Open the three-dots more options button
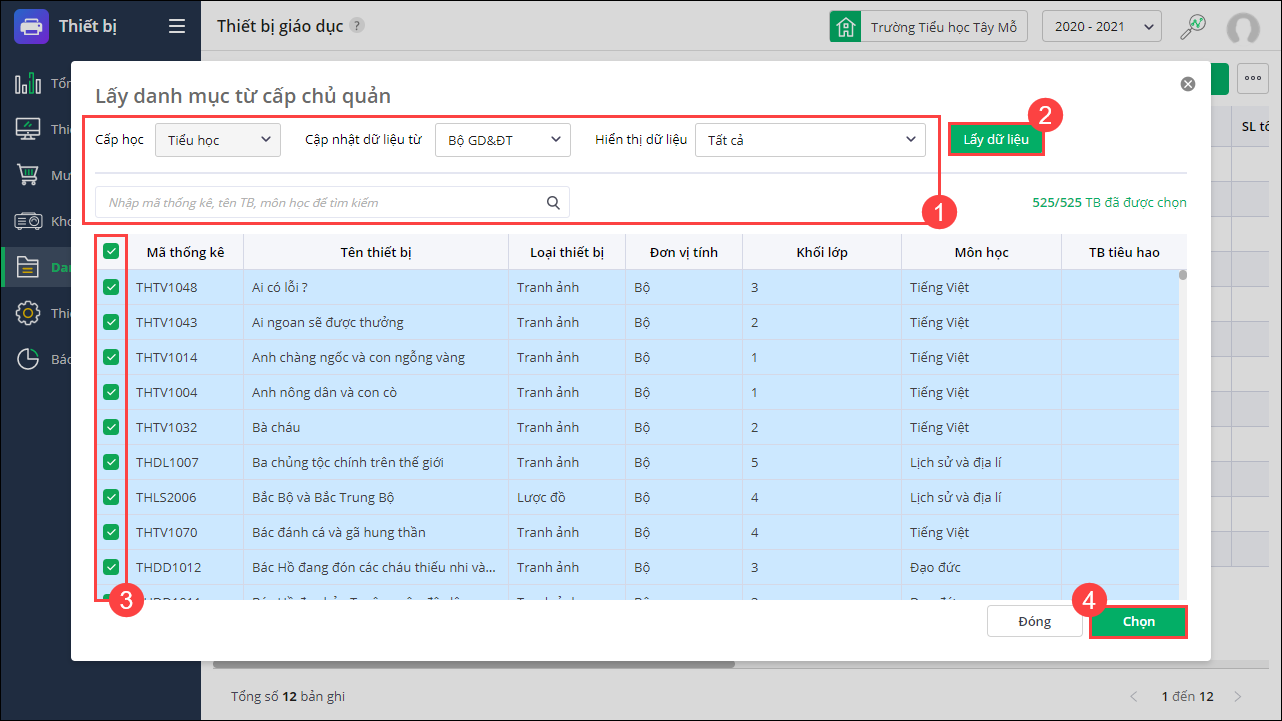Image resolution: width=1282 pixels, height=721 pixels. [x=1252, y=79]
